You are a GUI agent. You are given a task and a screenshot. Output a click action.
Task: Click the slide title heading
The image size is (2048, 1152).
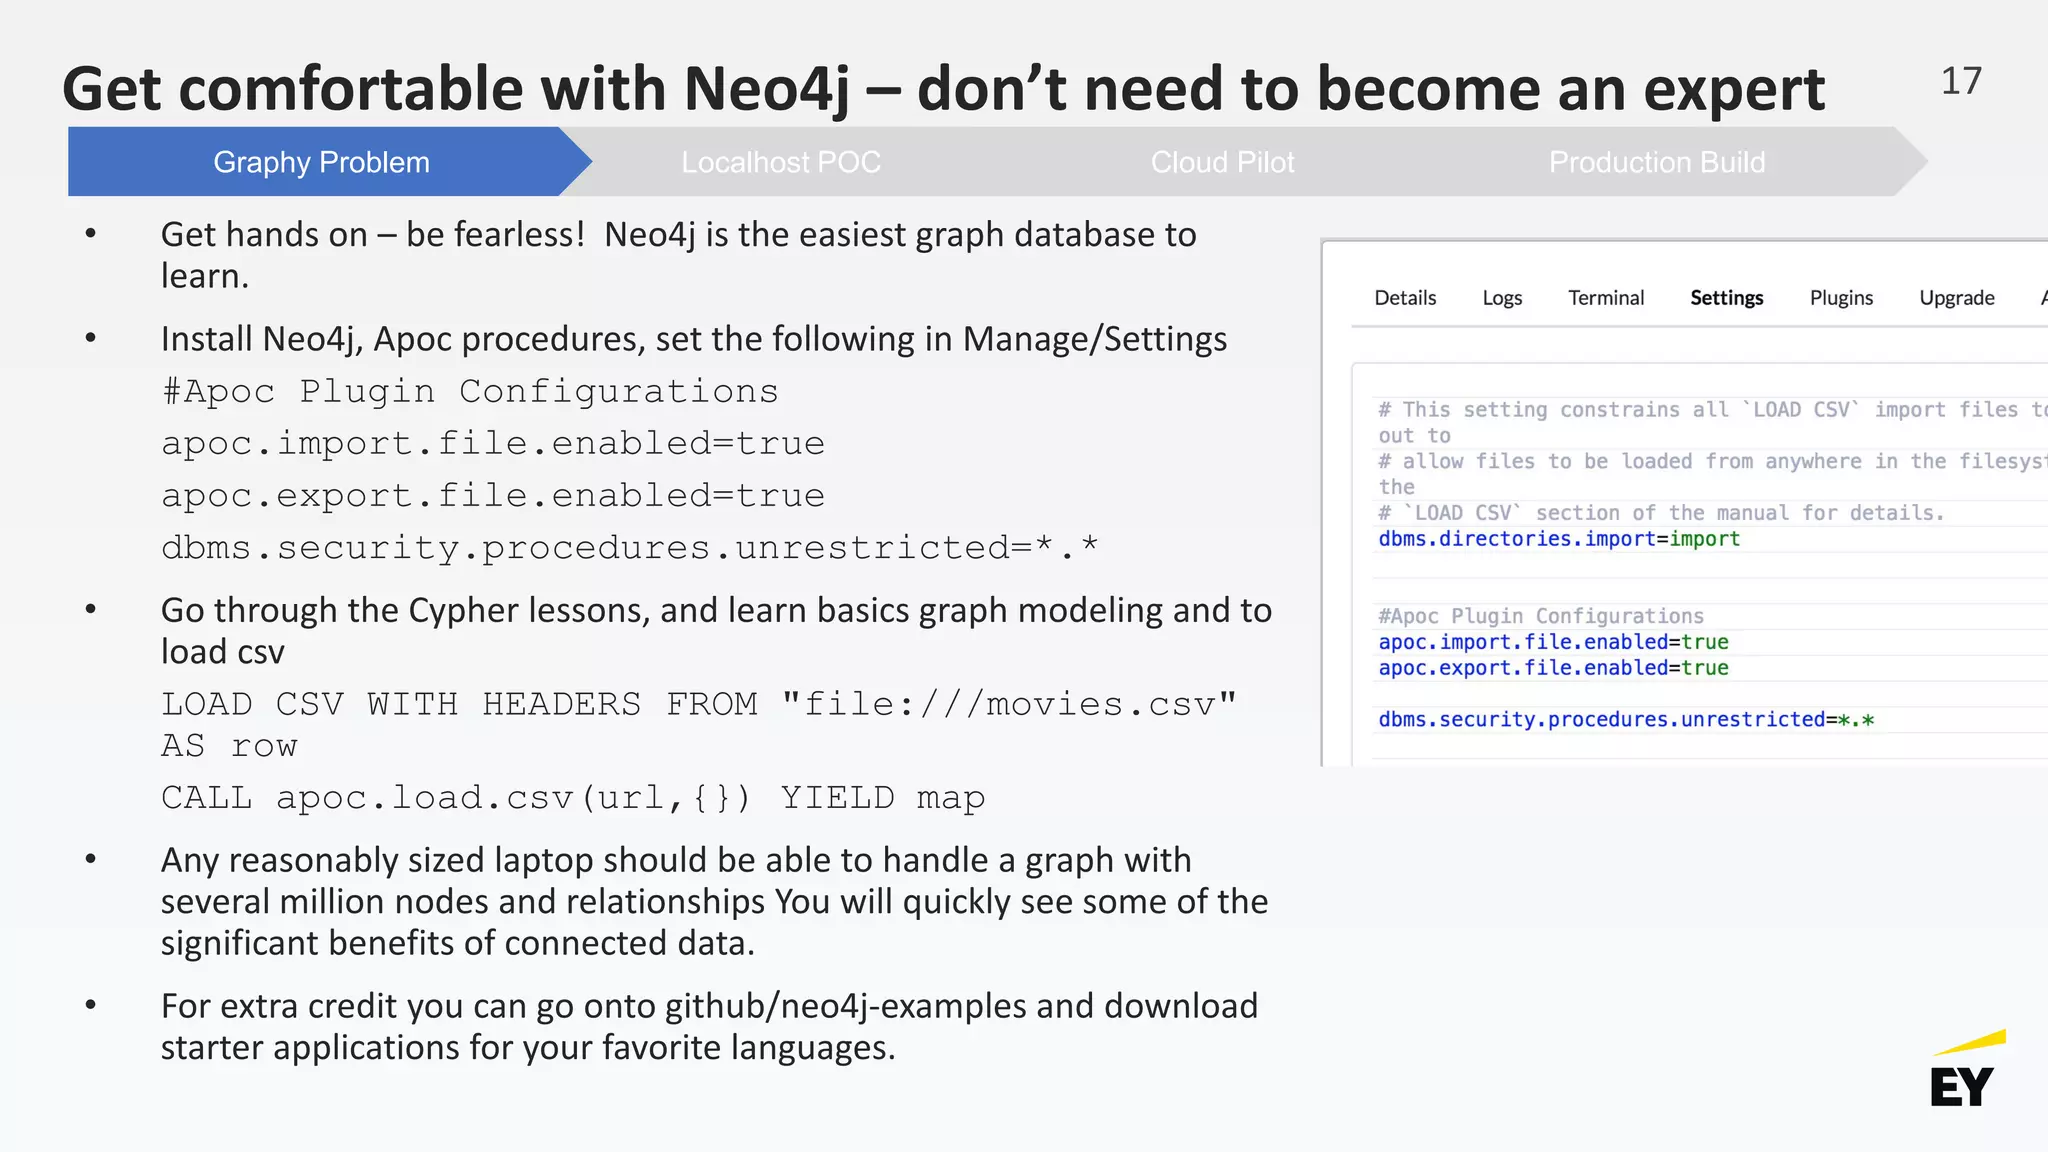pos(943,88)
